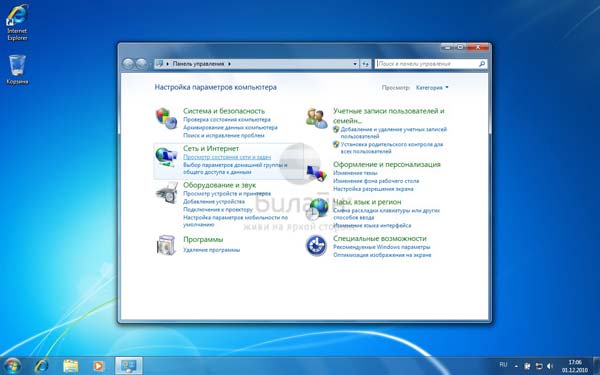Viewport: 600px width, 375px height.
Task: Open Учетные записи пользователей heading
Action: (x=388, y=116)
